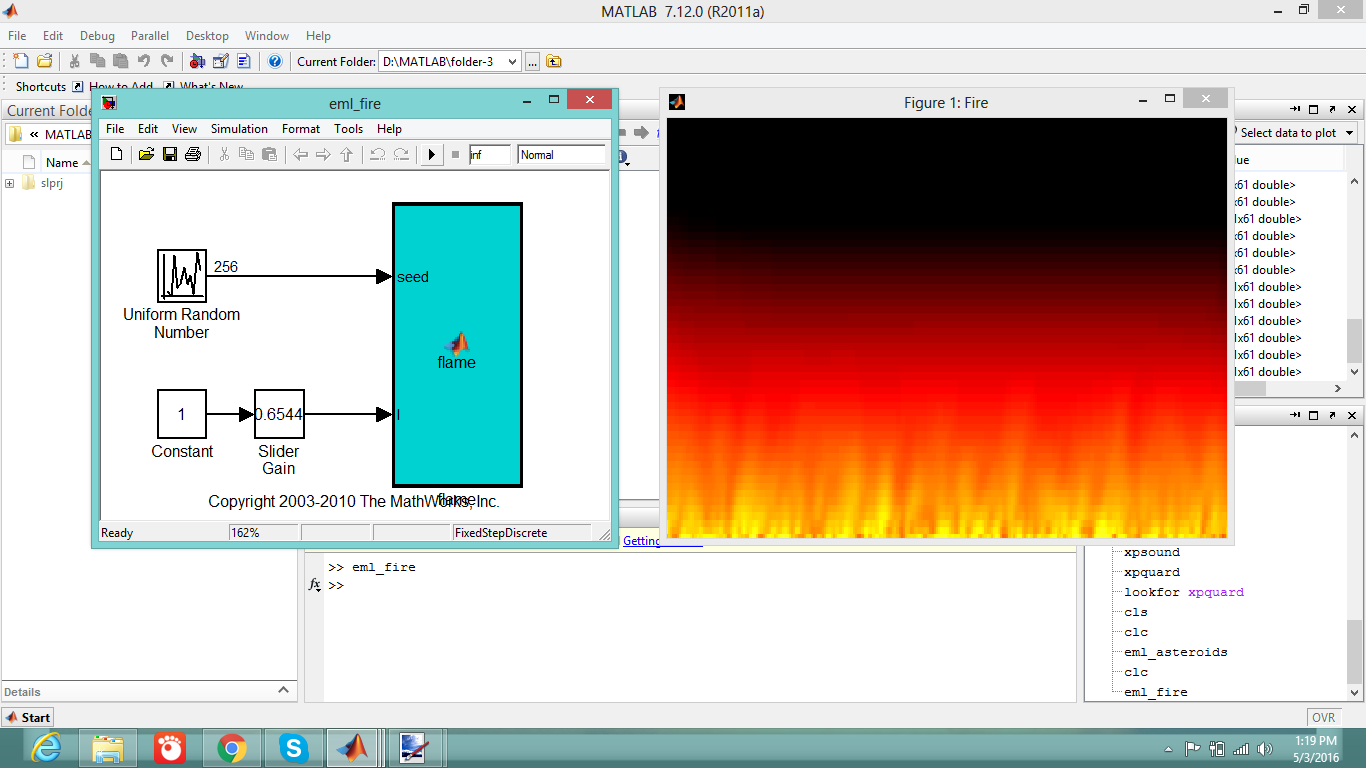Select the Constant block

tap(182, 414)
